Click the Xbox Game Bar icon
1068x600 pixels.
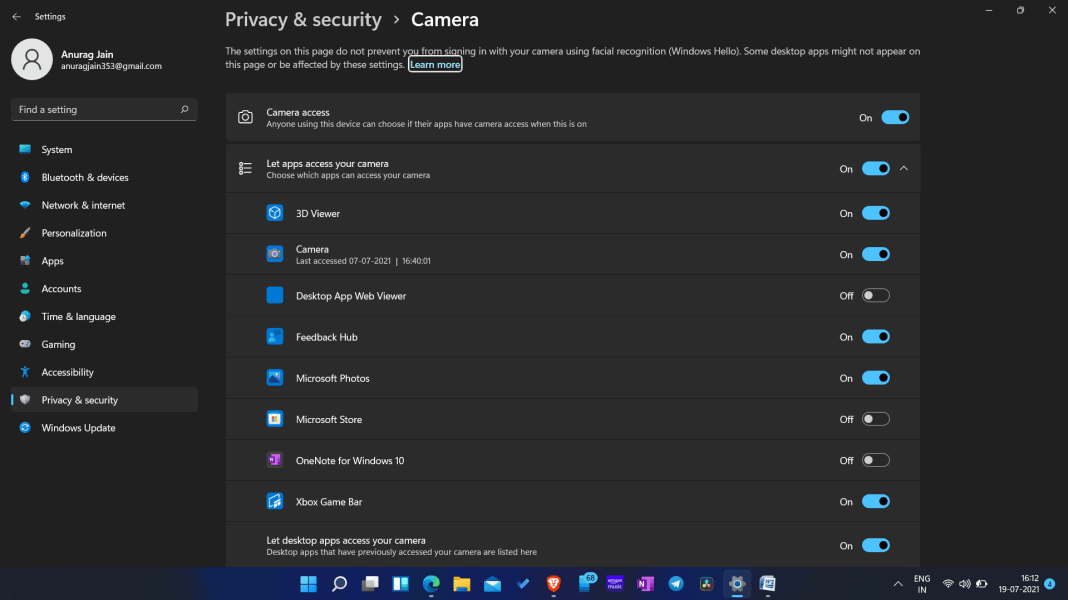(x=275, y=501)
